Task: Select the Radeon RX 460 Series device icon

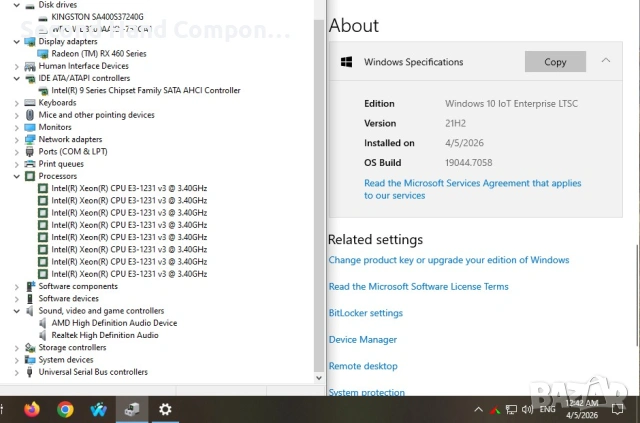Action: coord(43,53)
